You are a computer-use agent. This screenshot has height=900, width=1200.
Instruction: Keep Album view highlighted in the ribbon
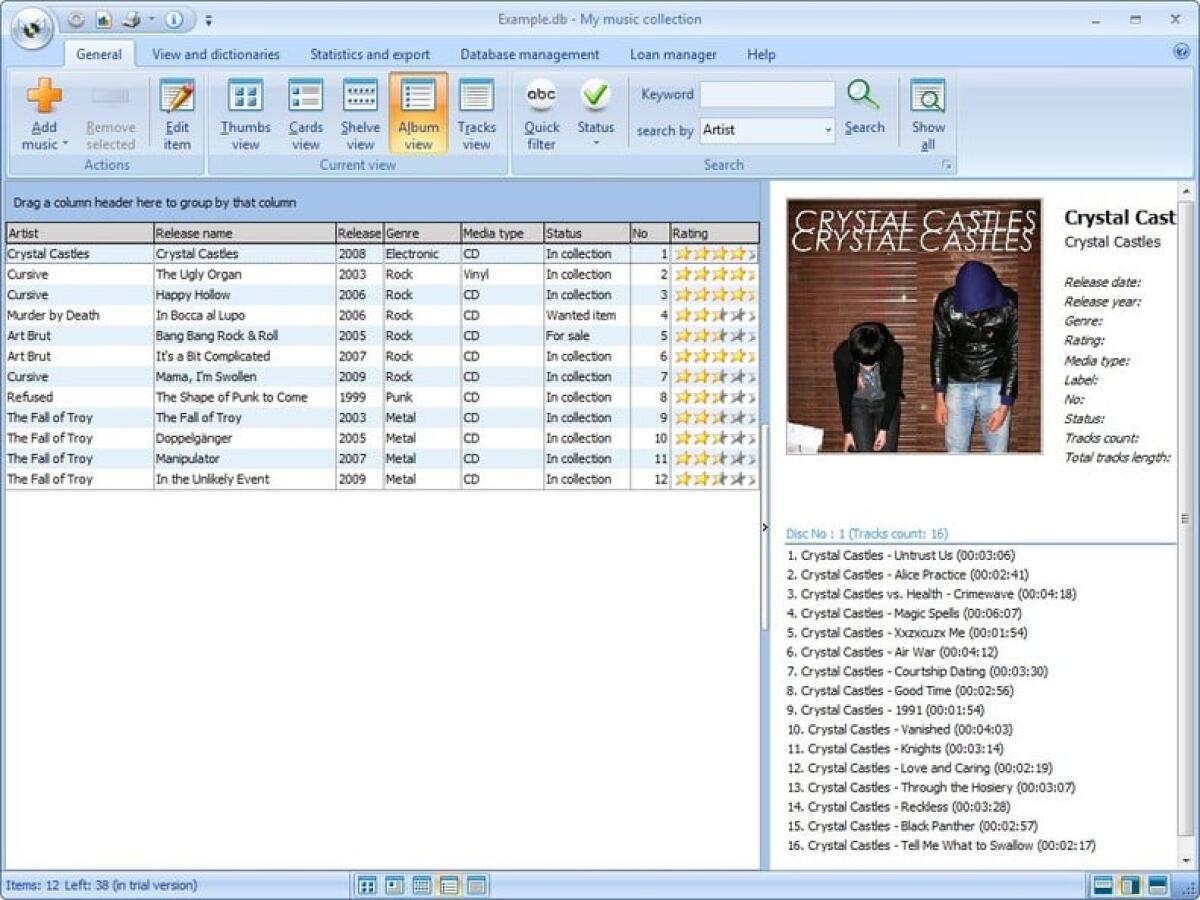click(x=417, y=112)
